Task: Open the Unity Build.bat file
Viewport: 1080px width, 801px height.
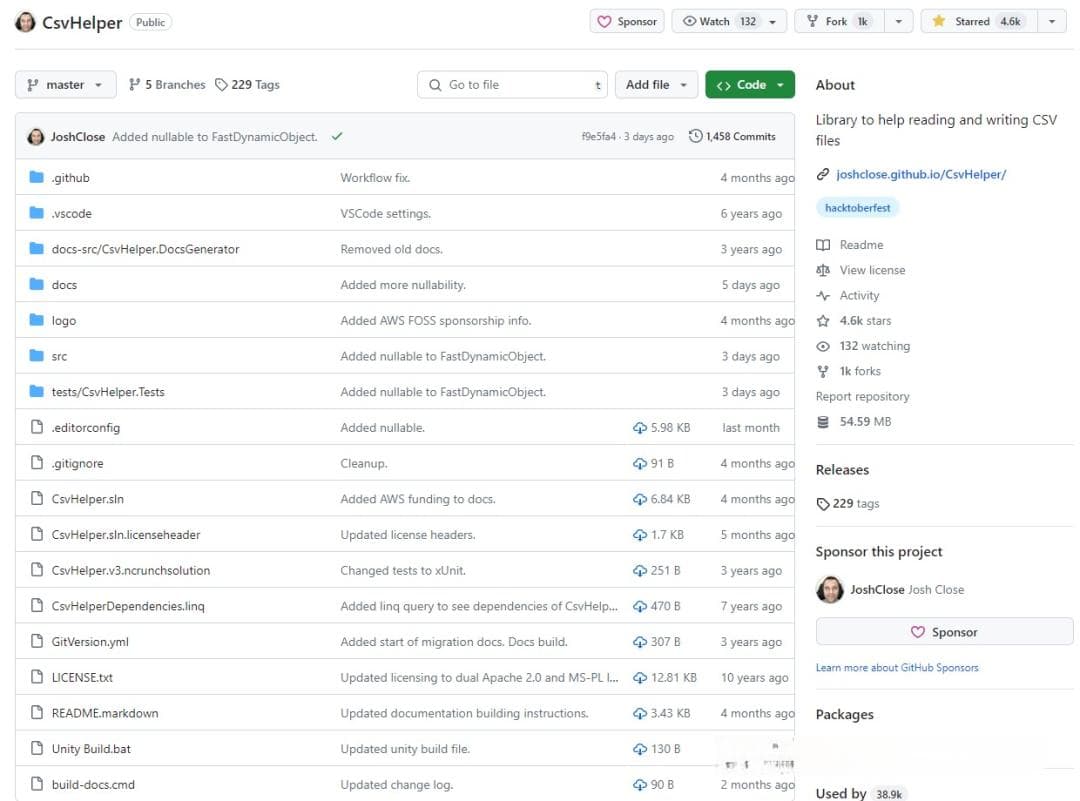Action: pyautogui.click(x=91, y=749)
